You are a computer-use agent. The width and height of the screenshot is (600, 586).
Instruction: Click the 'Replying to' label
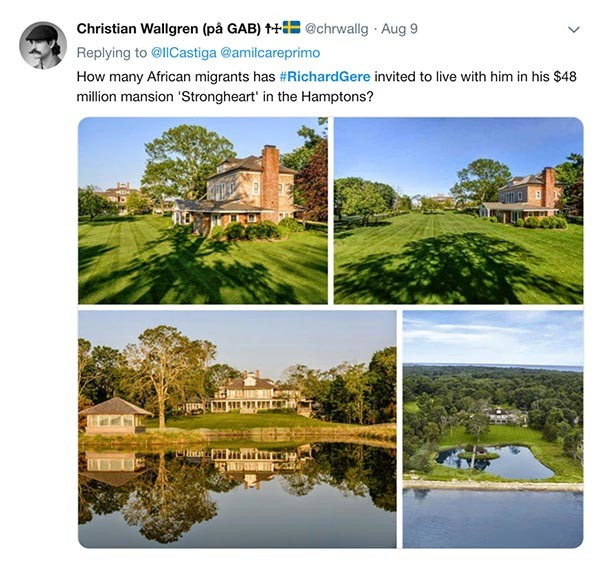click(x=112, y=52)
